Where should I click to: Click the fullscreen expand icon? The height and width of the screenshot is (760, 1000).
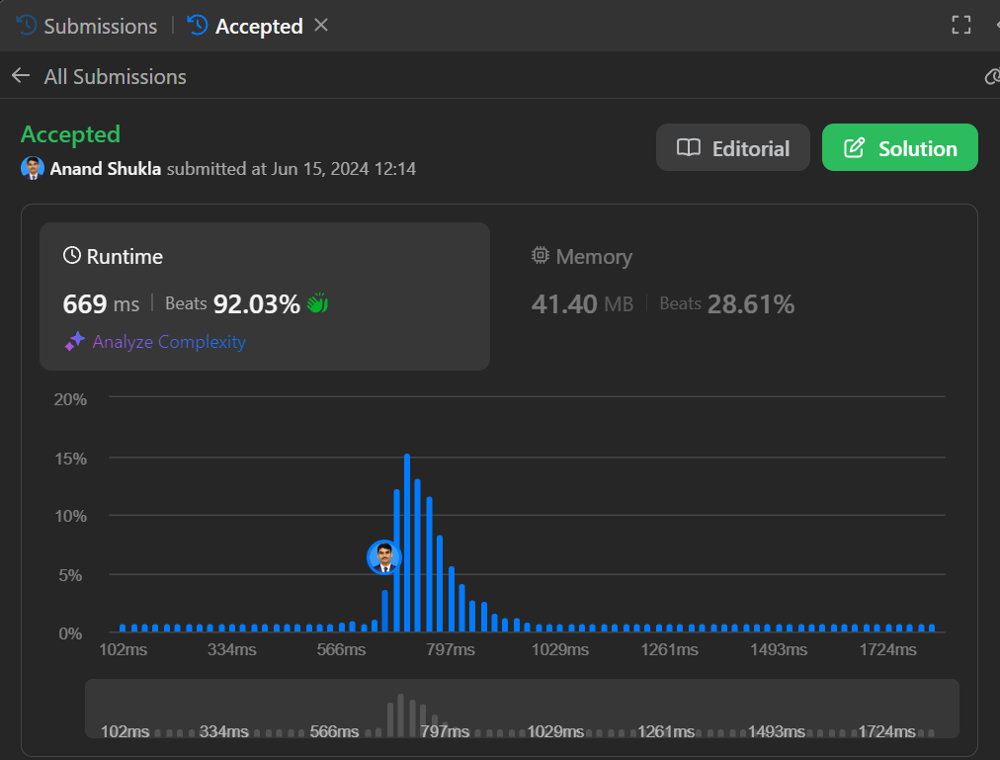pyautogui.click(x=961, y=26)
